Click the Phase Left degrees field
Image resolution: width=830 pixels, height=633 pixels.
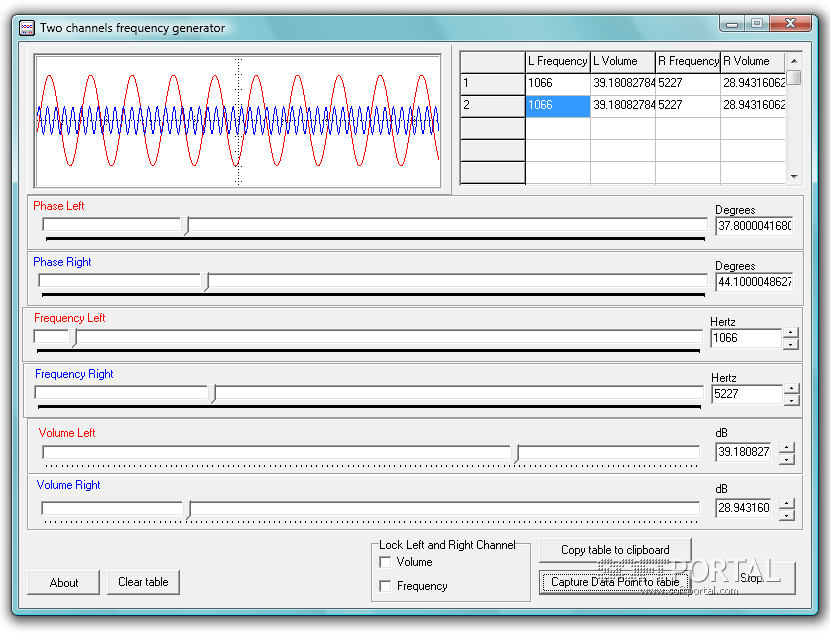[754, 226]
